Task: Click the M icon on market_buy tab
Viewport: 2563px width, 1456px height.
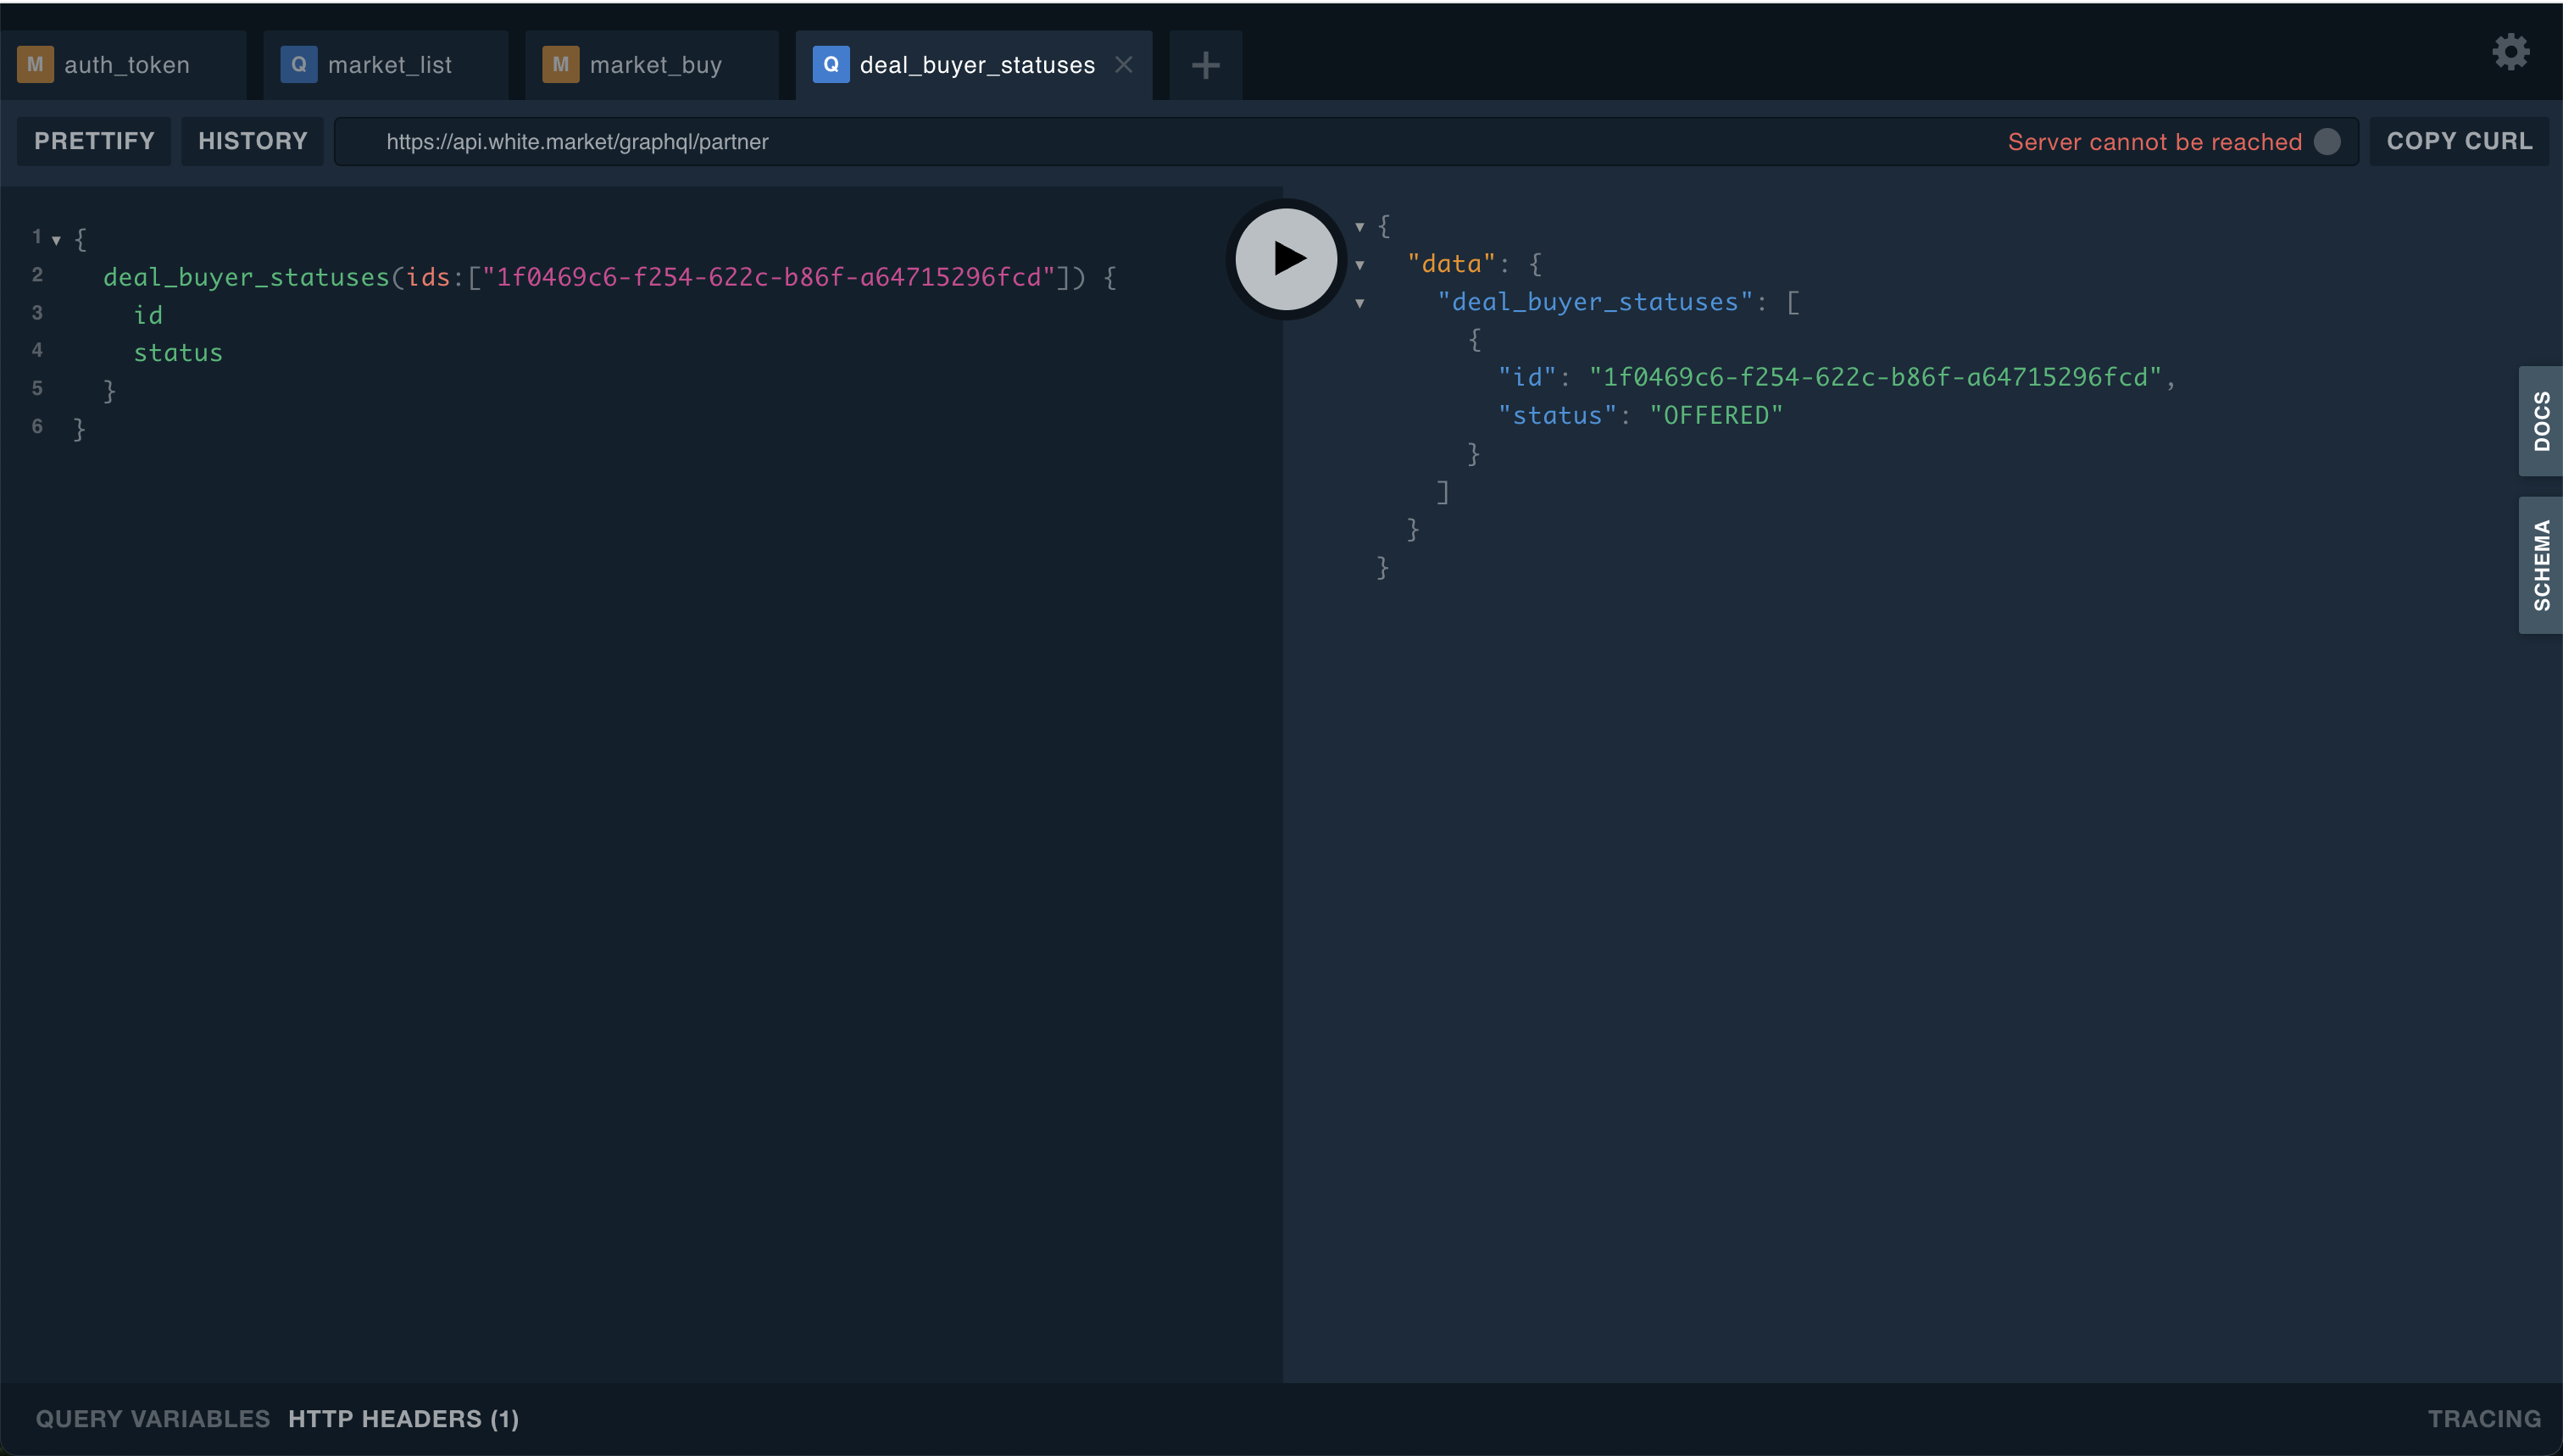Action: click(560, 65)
